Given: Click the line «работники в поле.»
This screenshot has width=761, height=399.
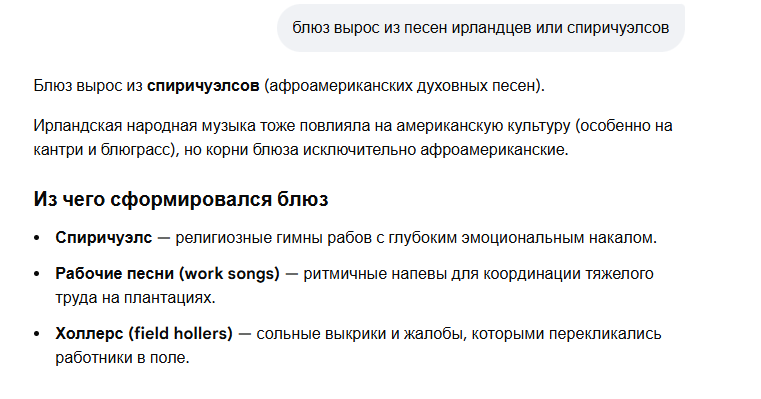Looking at the screenshot, I should tap(122, 358).
